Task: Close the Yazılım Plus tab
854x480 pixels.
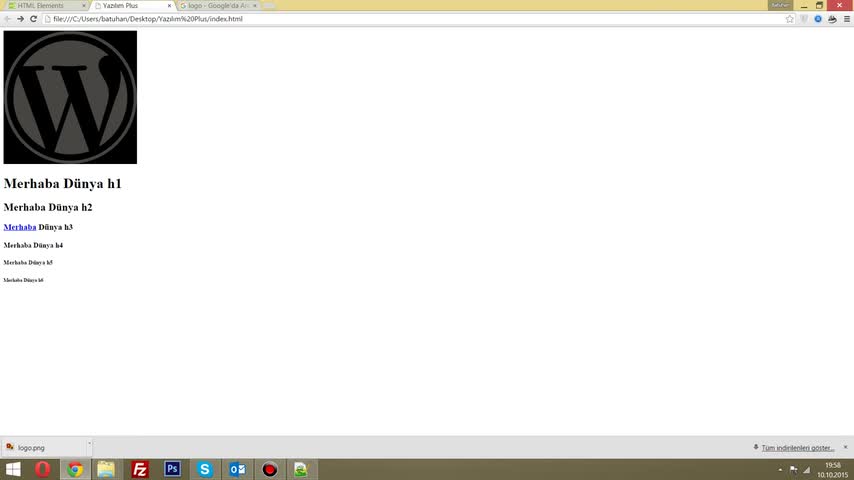Action: (169, 5)
